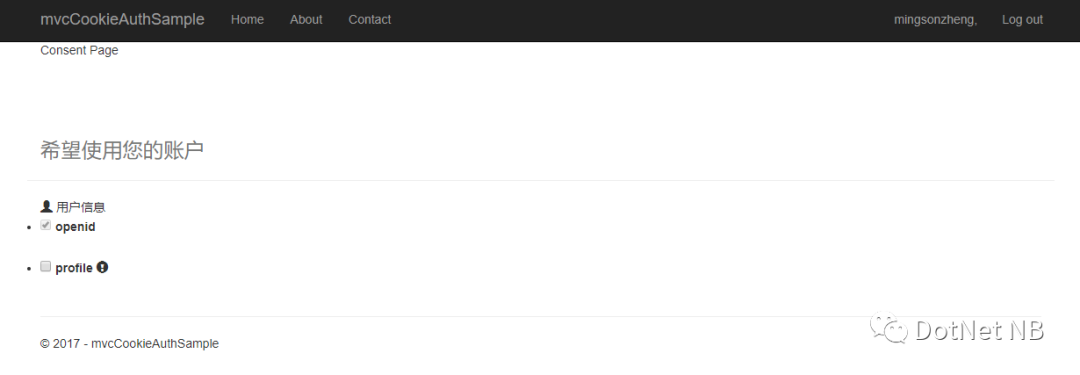Viewport: 1080px width, 375px height.
Task: Click the bullet point before openid
Action: 30,228
